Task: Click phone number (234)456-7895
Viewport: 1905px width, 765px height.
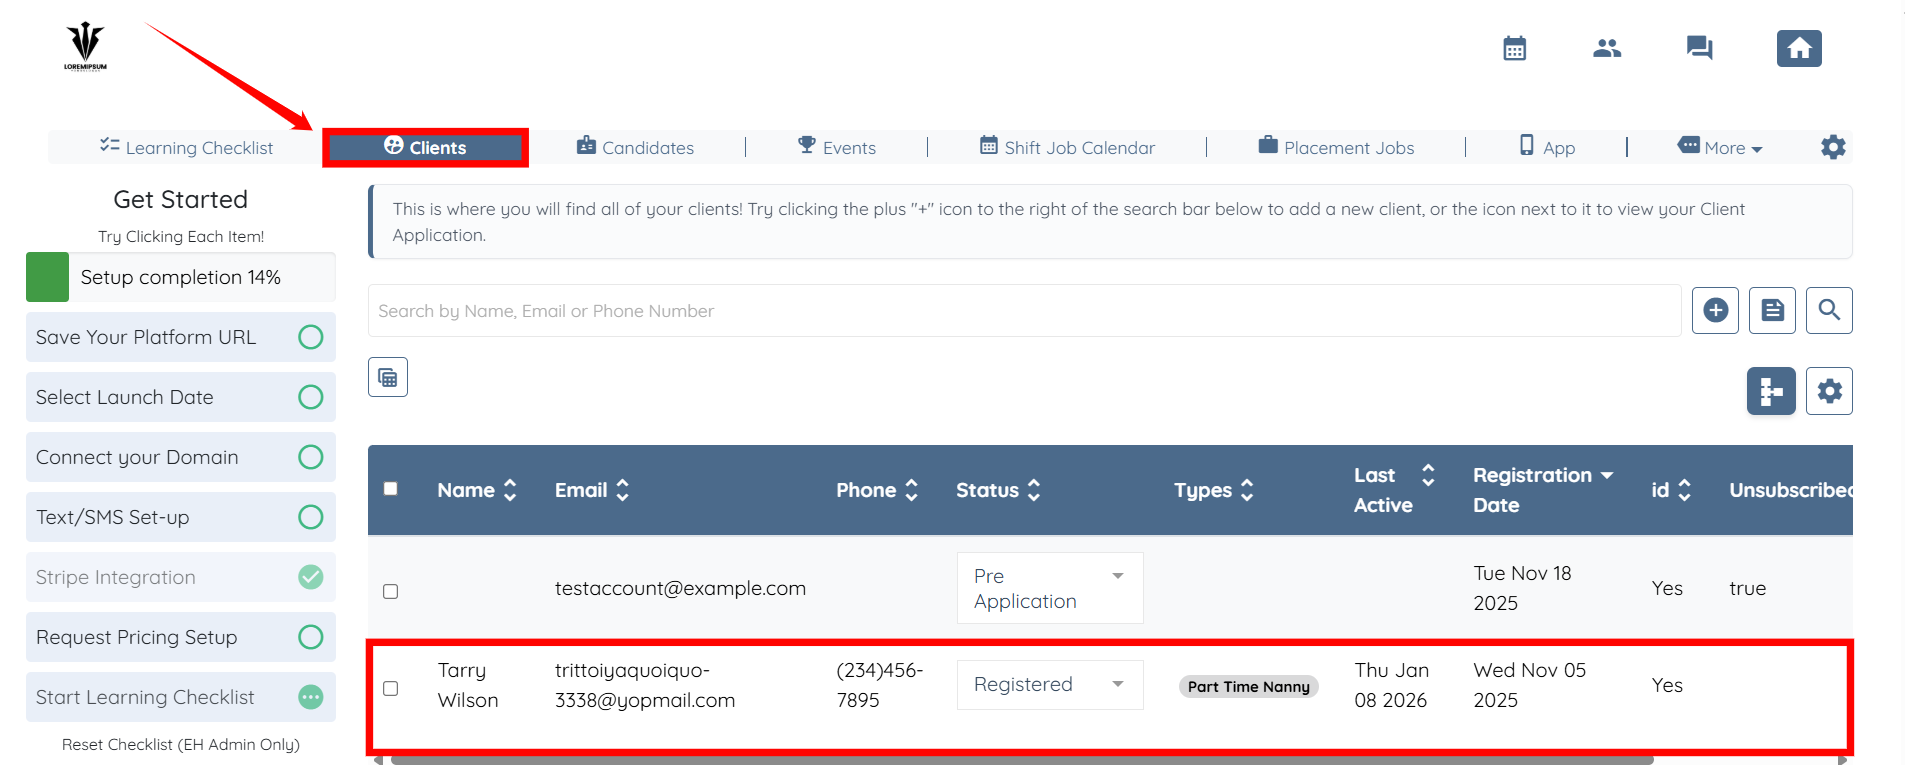Action: pos(880,685)
